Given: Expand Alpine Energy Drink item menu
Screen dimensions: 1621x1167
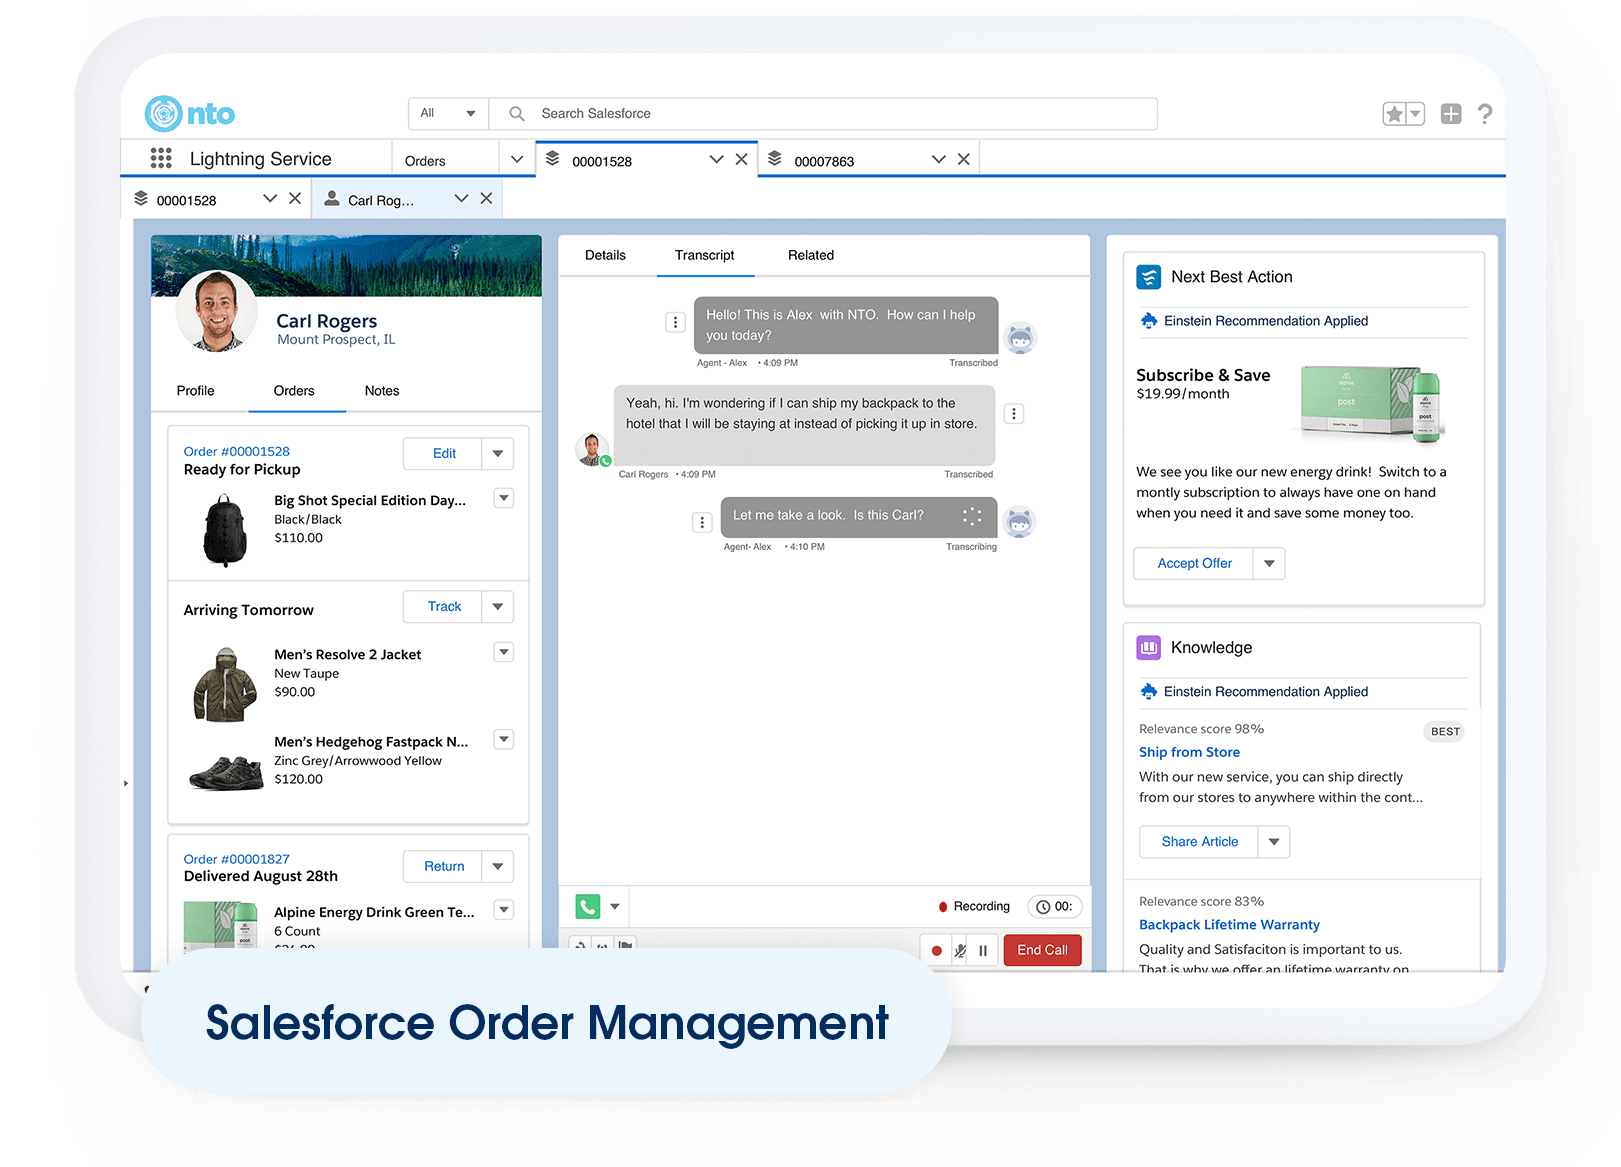Looking at the screenshot, I should click(x=504, y=909).
